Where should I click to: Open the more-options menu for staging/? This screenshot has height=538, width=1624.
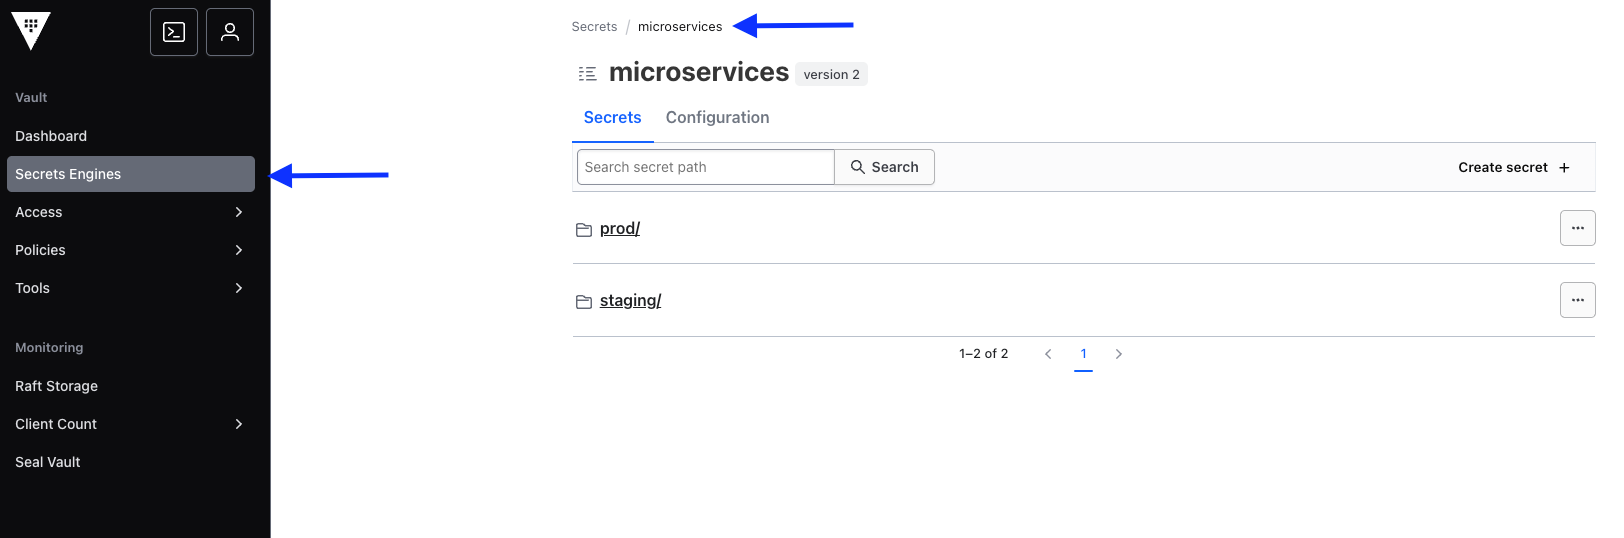tap(1577, 300)
